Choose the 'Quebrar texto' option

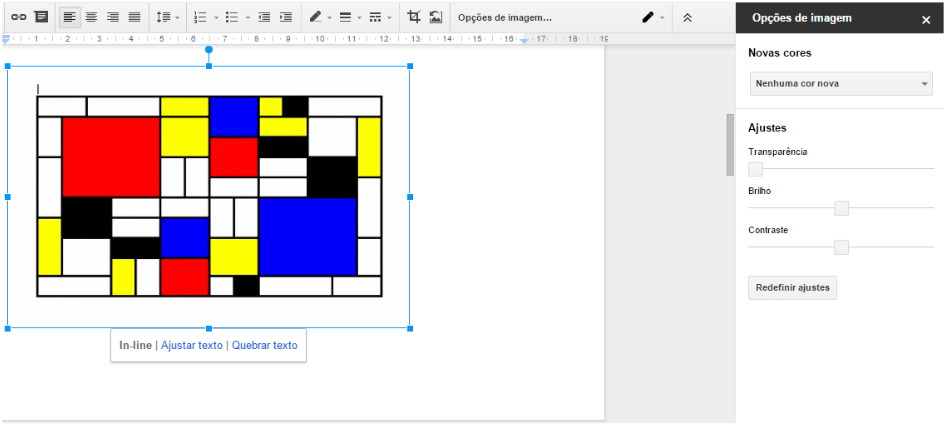pyautogui.click(x=264, y=345)
